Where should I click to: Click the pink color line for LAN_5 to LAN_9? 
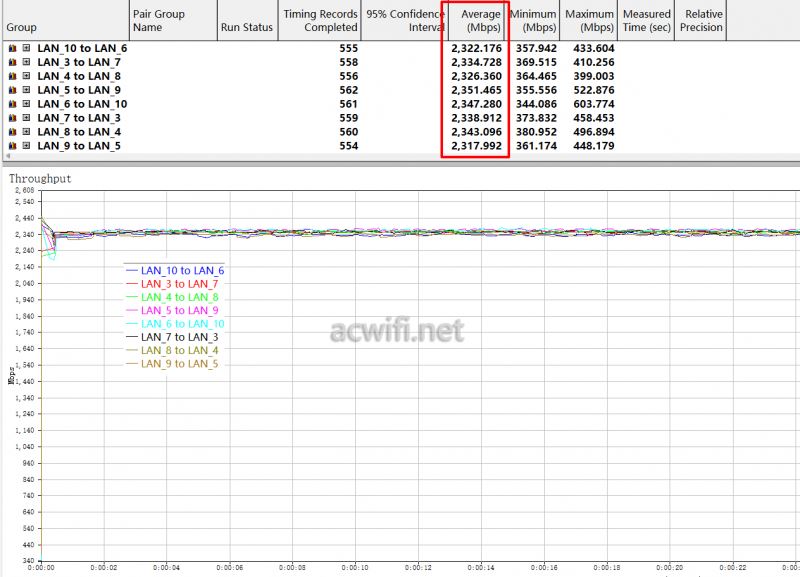click(131, 310)
